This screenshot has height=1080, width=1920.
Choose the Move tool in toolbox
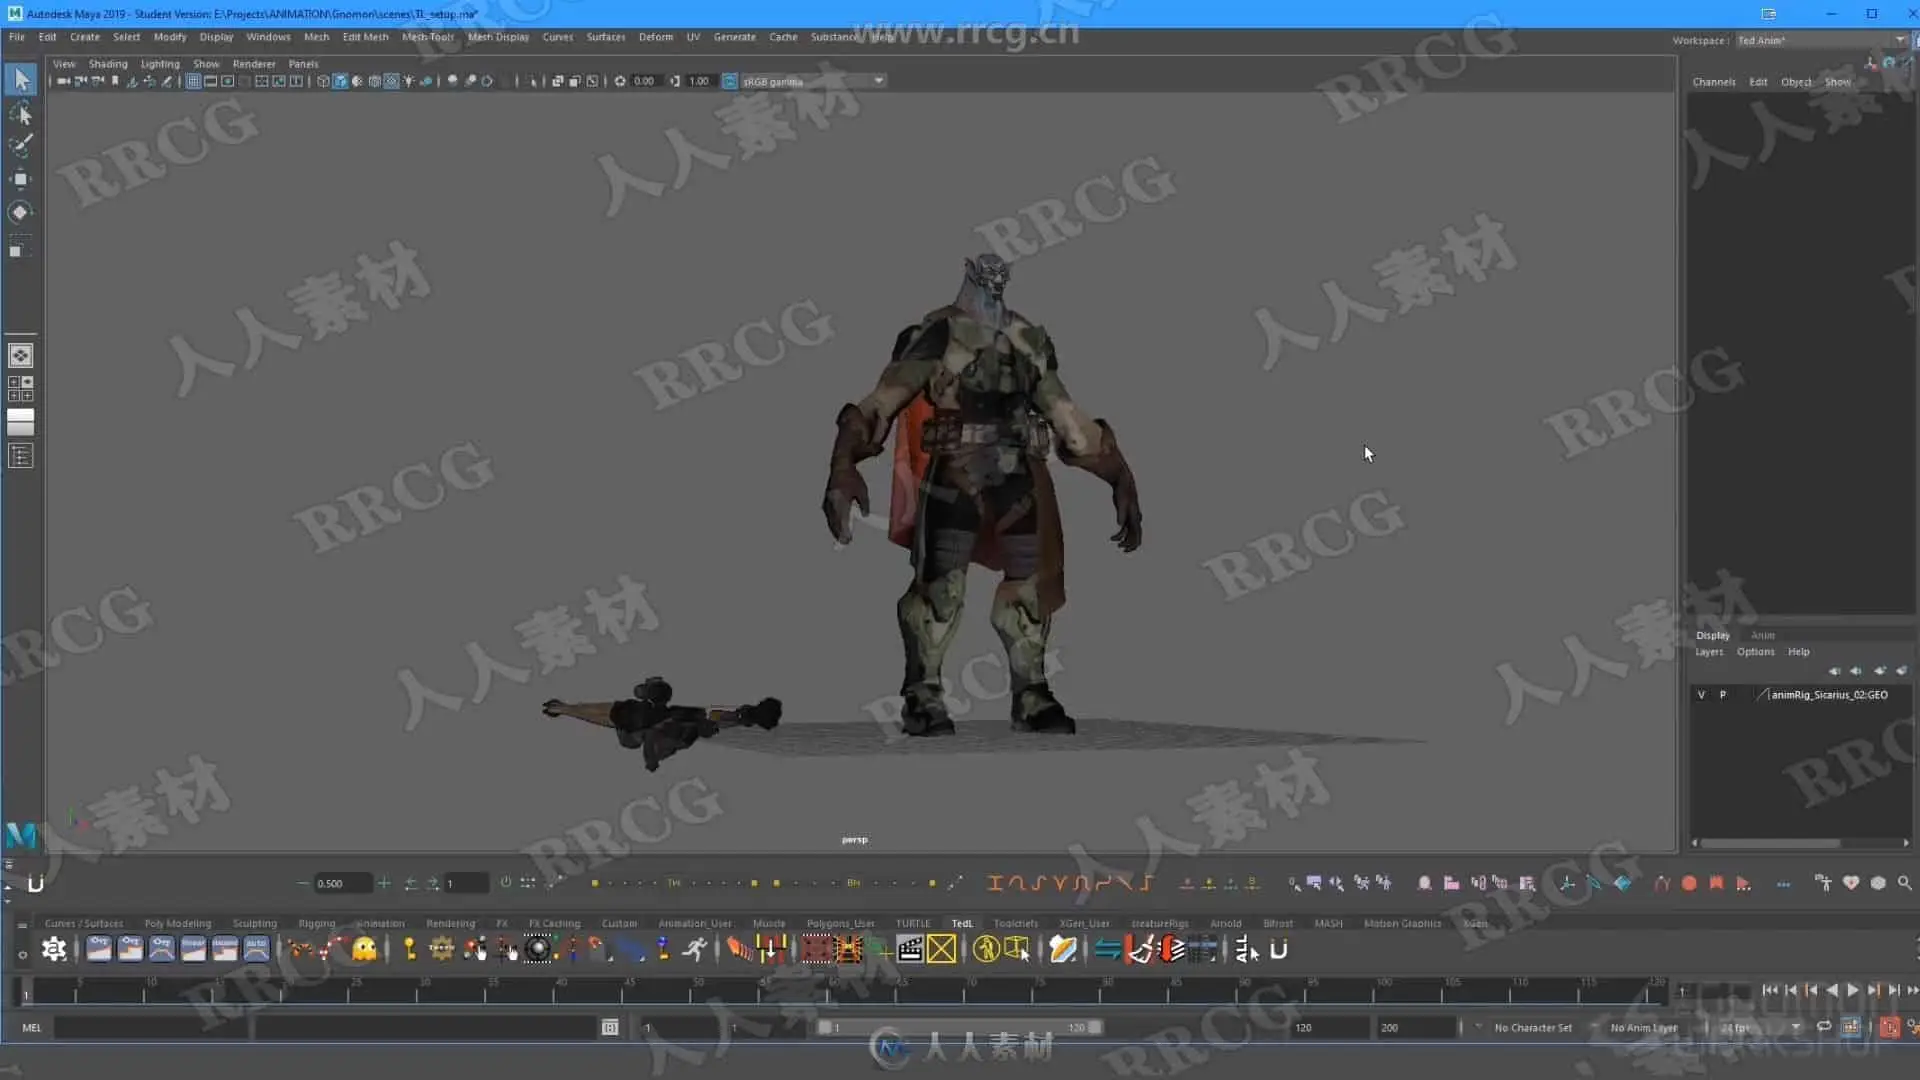point(20,179)
